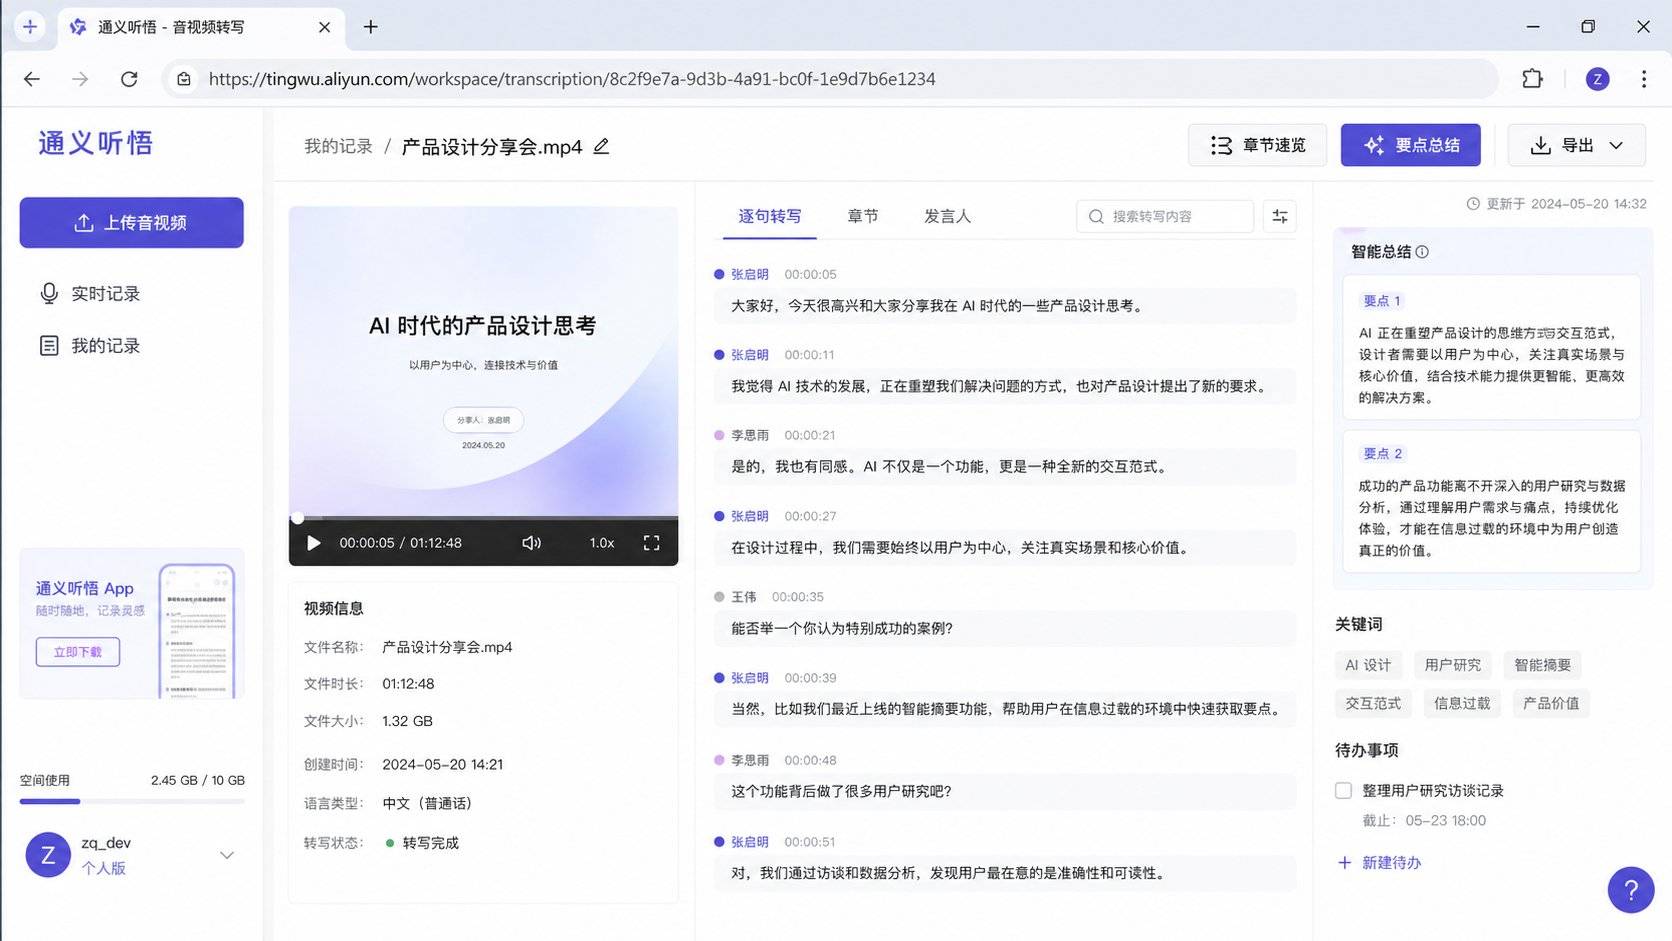Click the 00:00:39 timestamp by 张启明

(810, 678)
